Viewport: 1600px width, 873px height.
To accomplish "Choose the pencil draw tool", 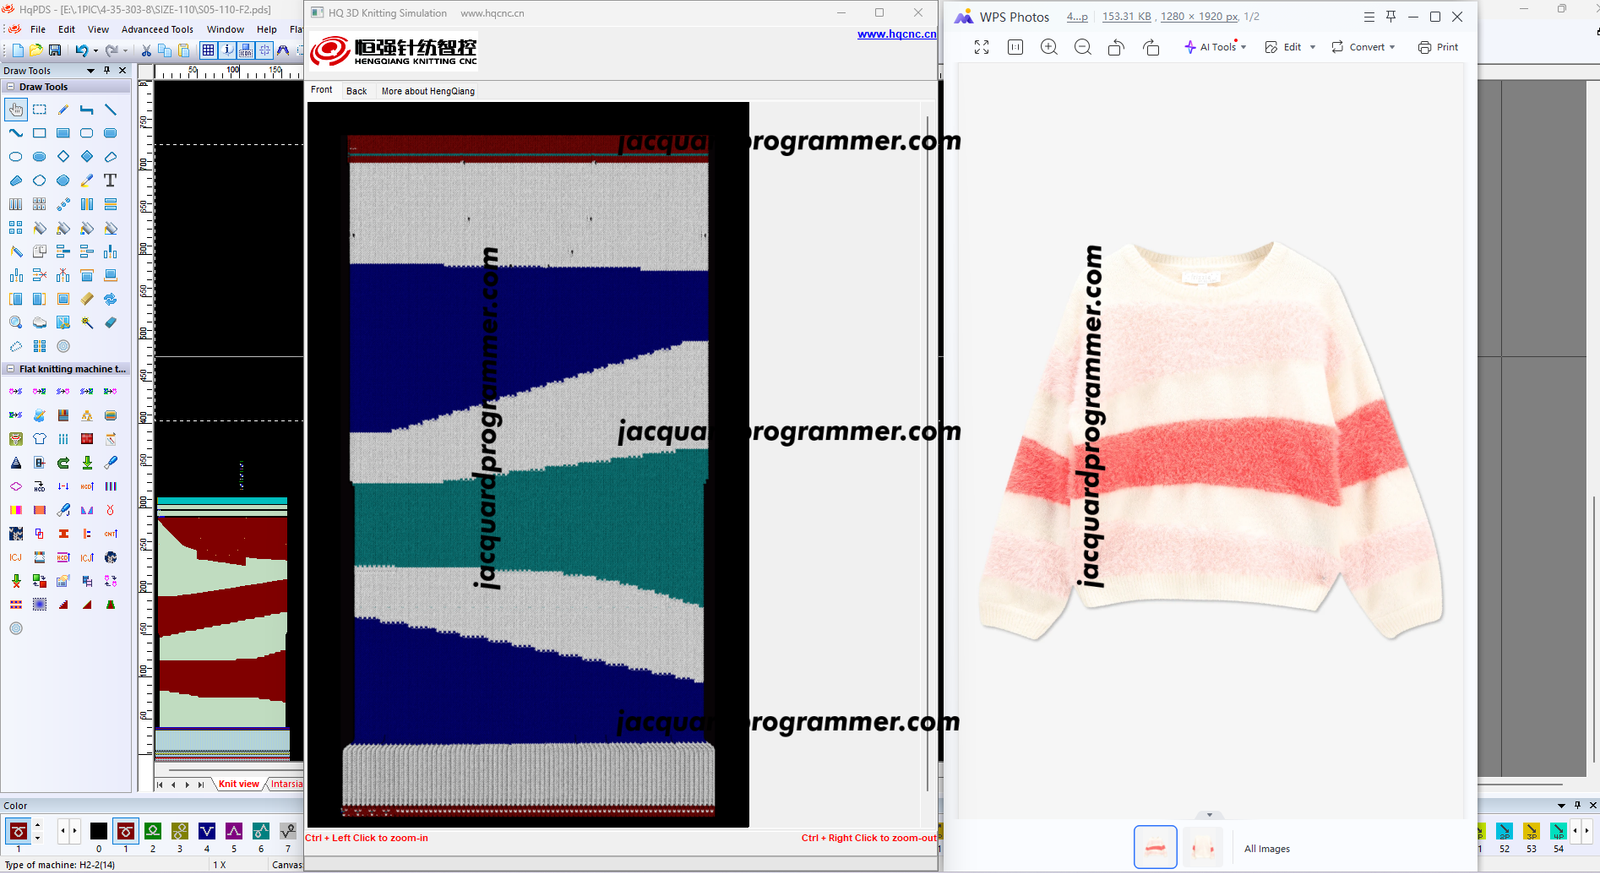I will pyautogui.click(x=63, y=109).
